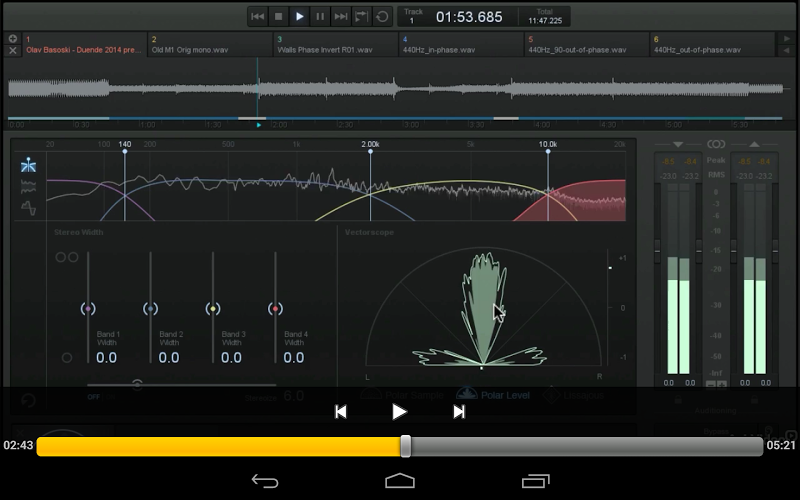This screenshot has width=800, height=500.
Task: Select track 3 Walls Phase Invert R01.wav
Action: click(336, 44)
